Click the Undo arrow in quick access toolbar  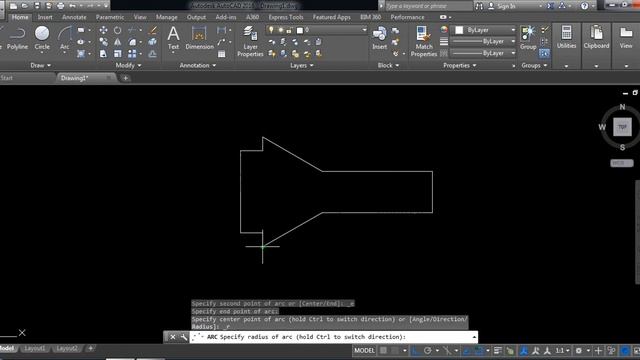pos(73,6)
